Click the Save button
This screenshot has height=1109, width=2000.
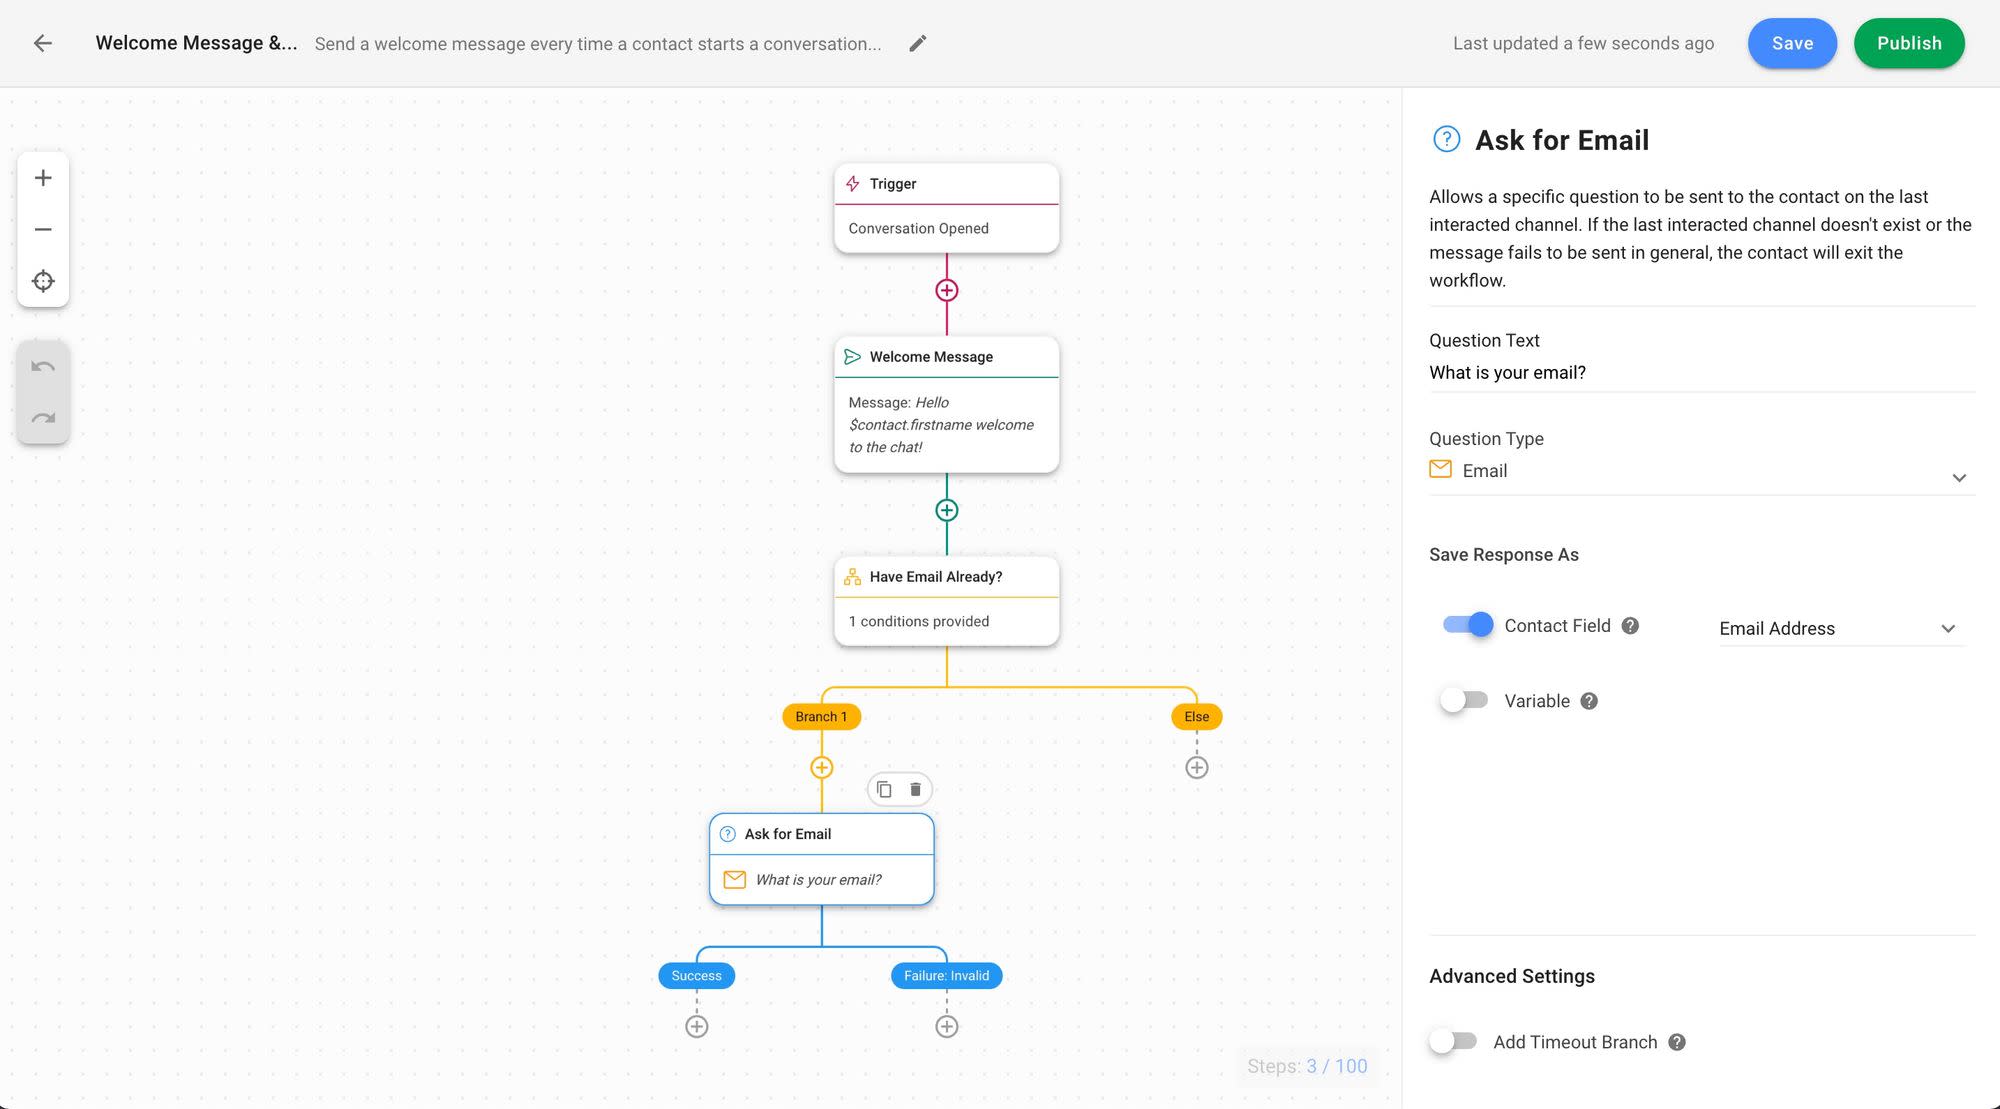coord(1791,42)
